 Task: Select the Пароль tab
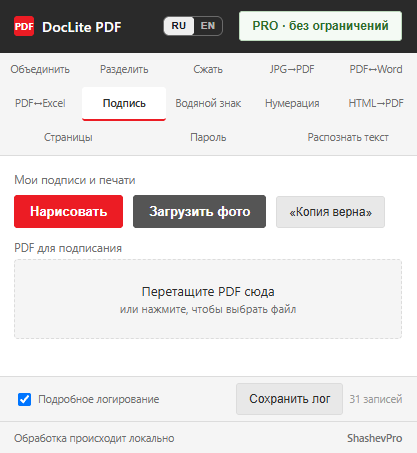tap(208, 137)
